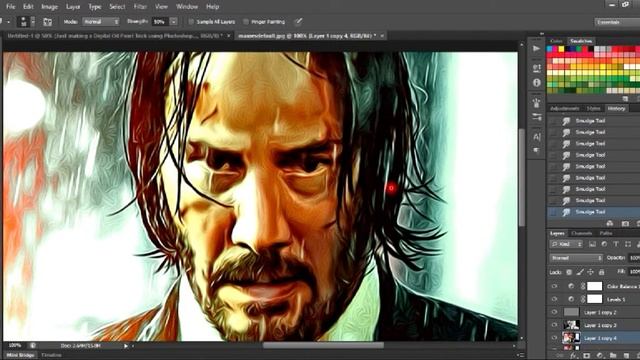The width and height of the screenshot is (640, 360).
Task: Switch to the Channels tab
Action: click(x=582, y=233)
